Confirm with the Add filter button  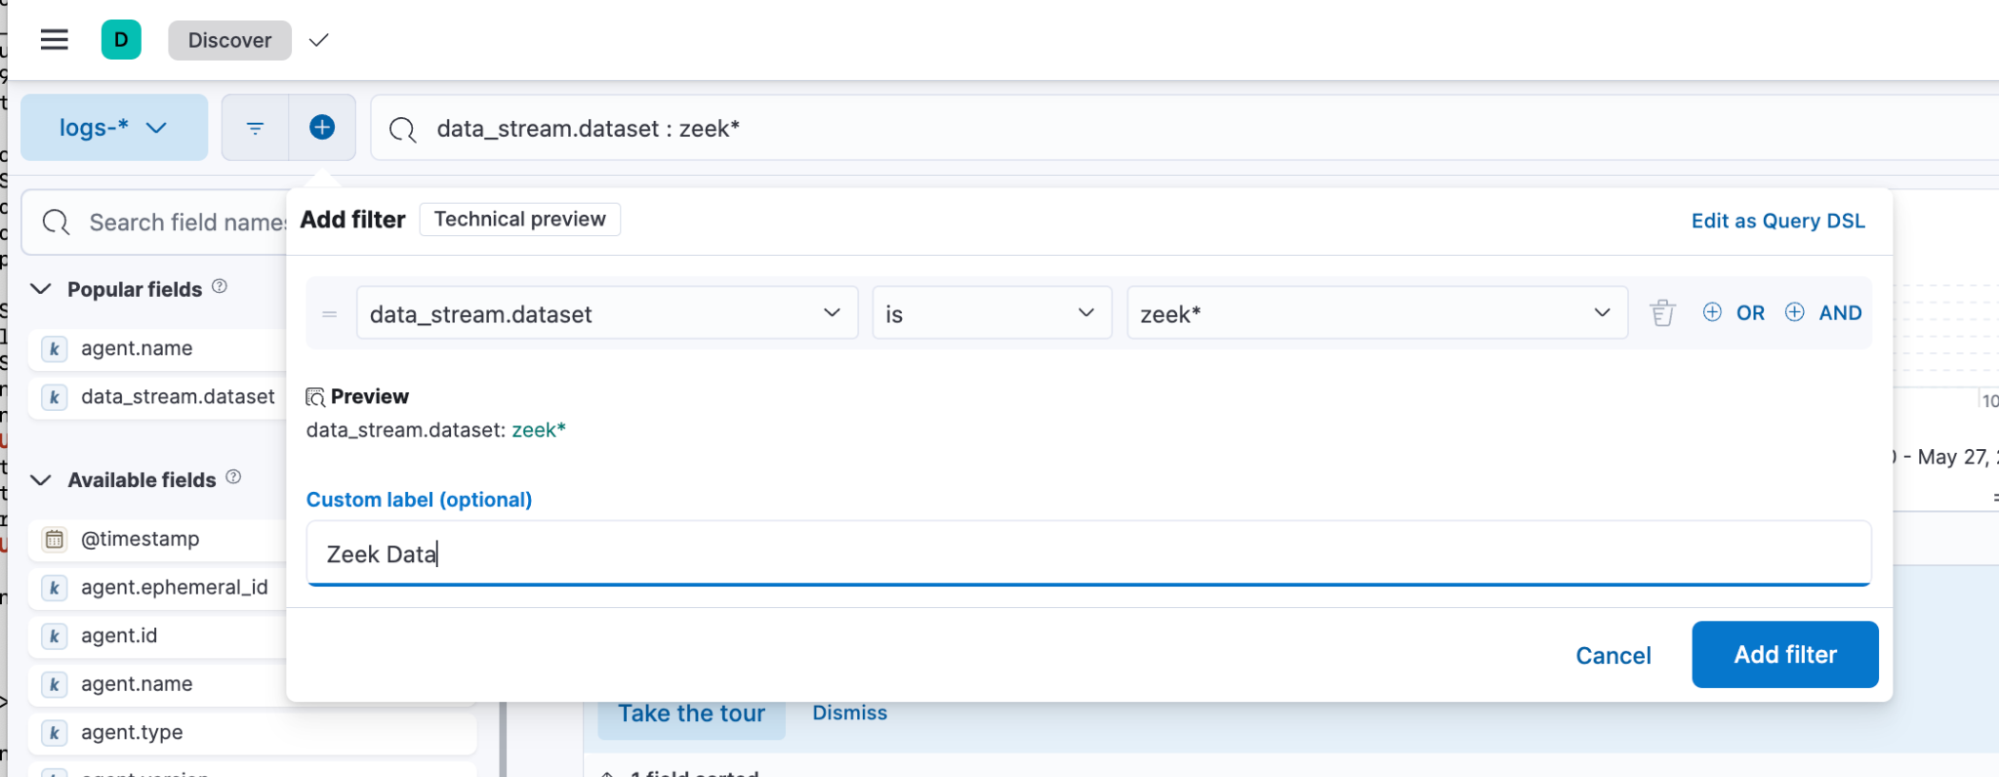[x=1785, y=654]
